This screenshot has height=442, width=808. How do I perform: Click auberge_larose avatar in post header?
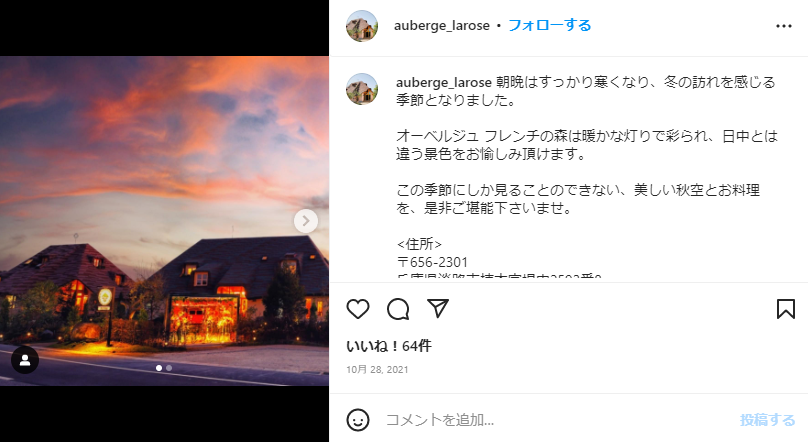click(362, 26)
